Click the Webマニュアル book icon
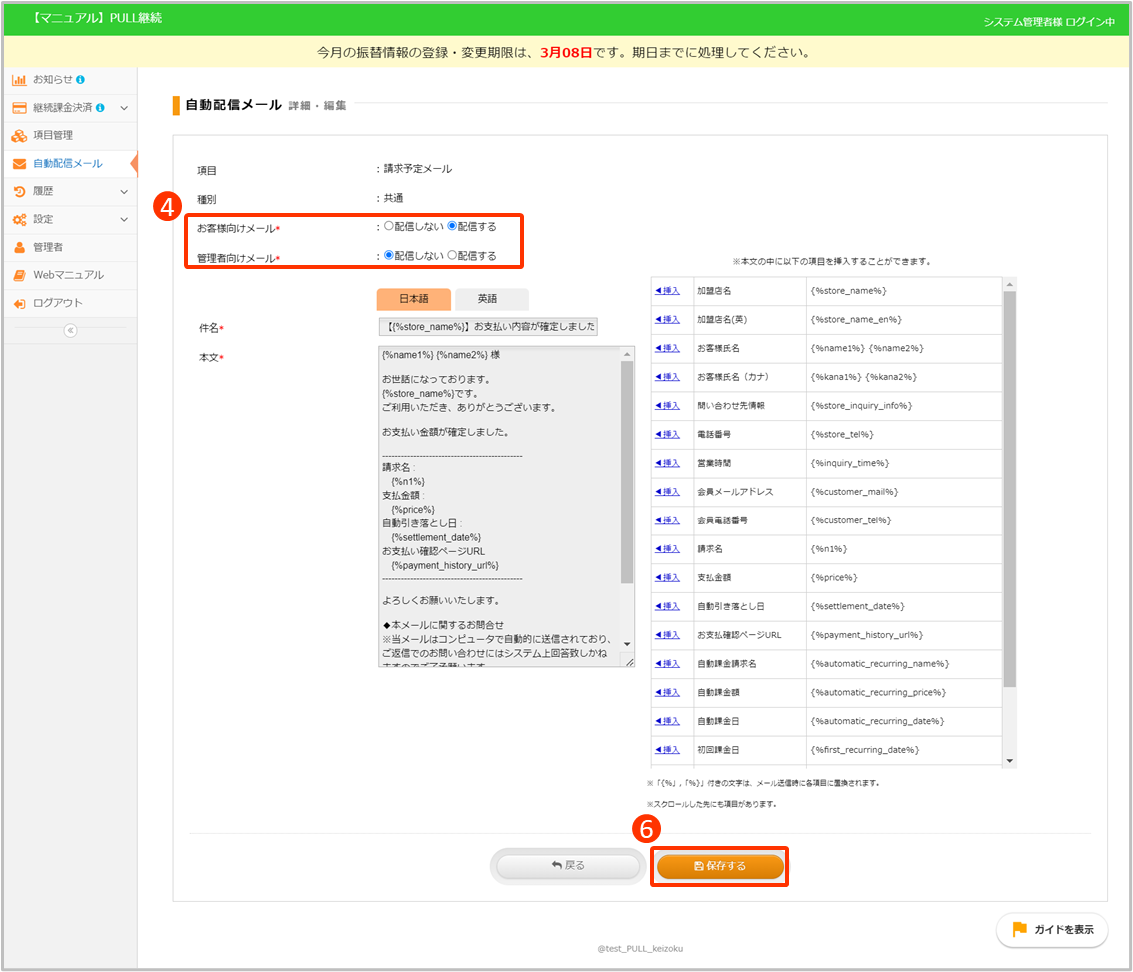The image size is (1133, 972). pyautogui.click(x=19, y=275)
